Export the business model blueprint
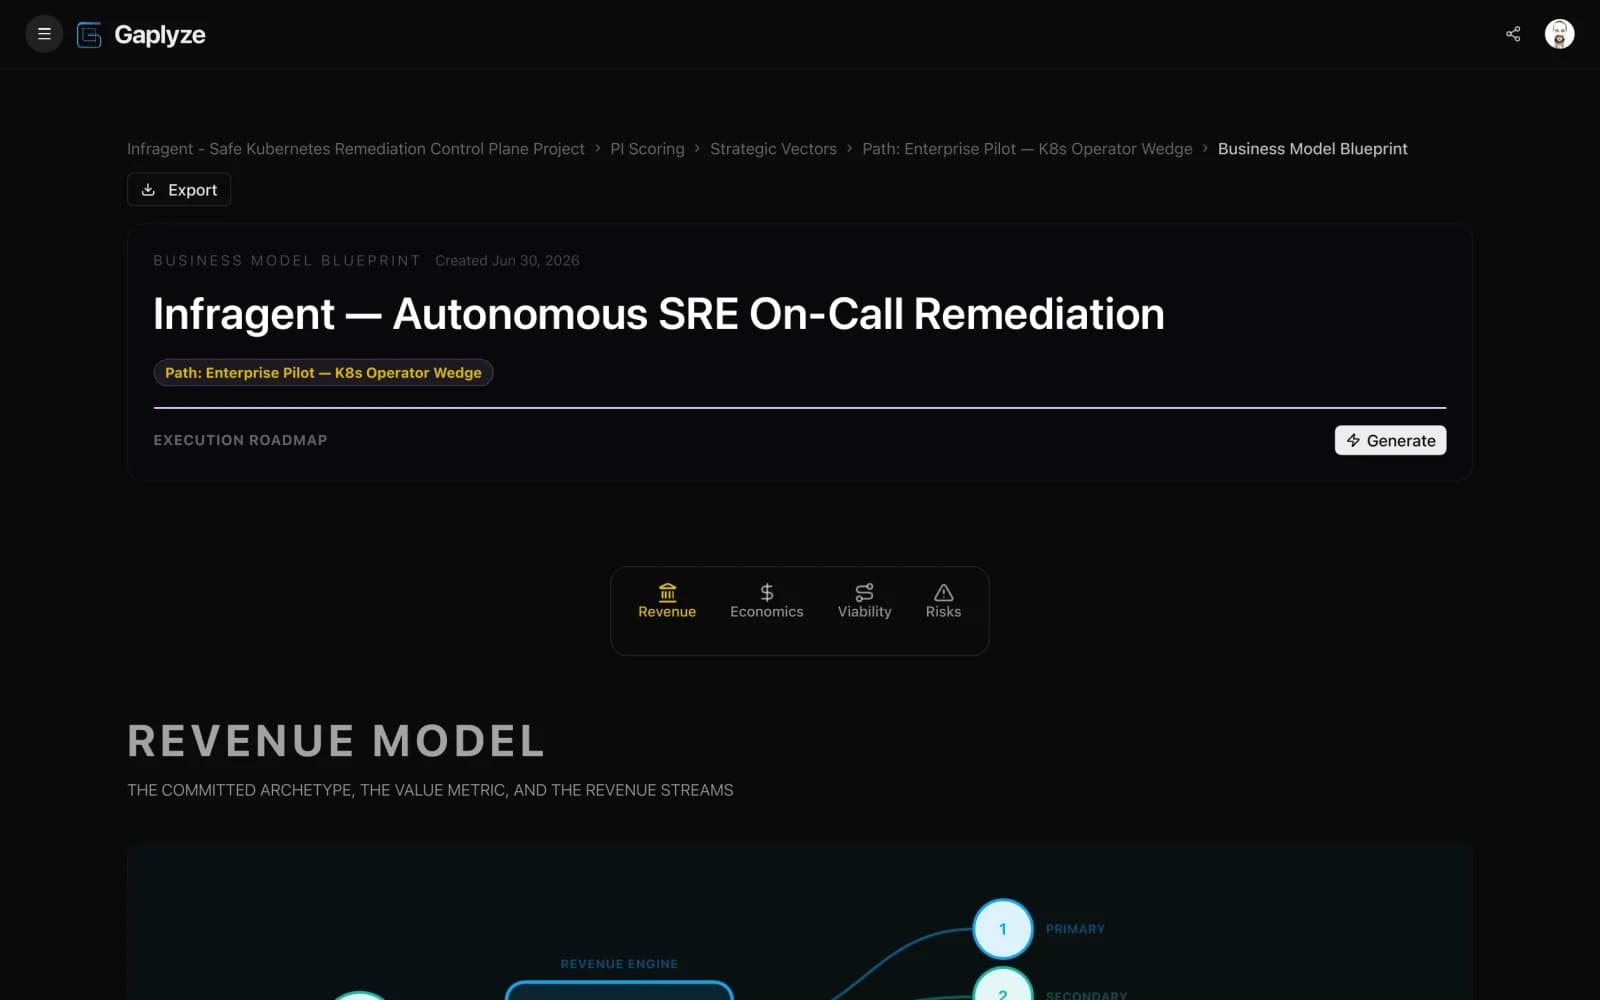1600x1000 pixels. pyautogui.click(x=179, y=190)
